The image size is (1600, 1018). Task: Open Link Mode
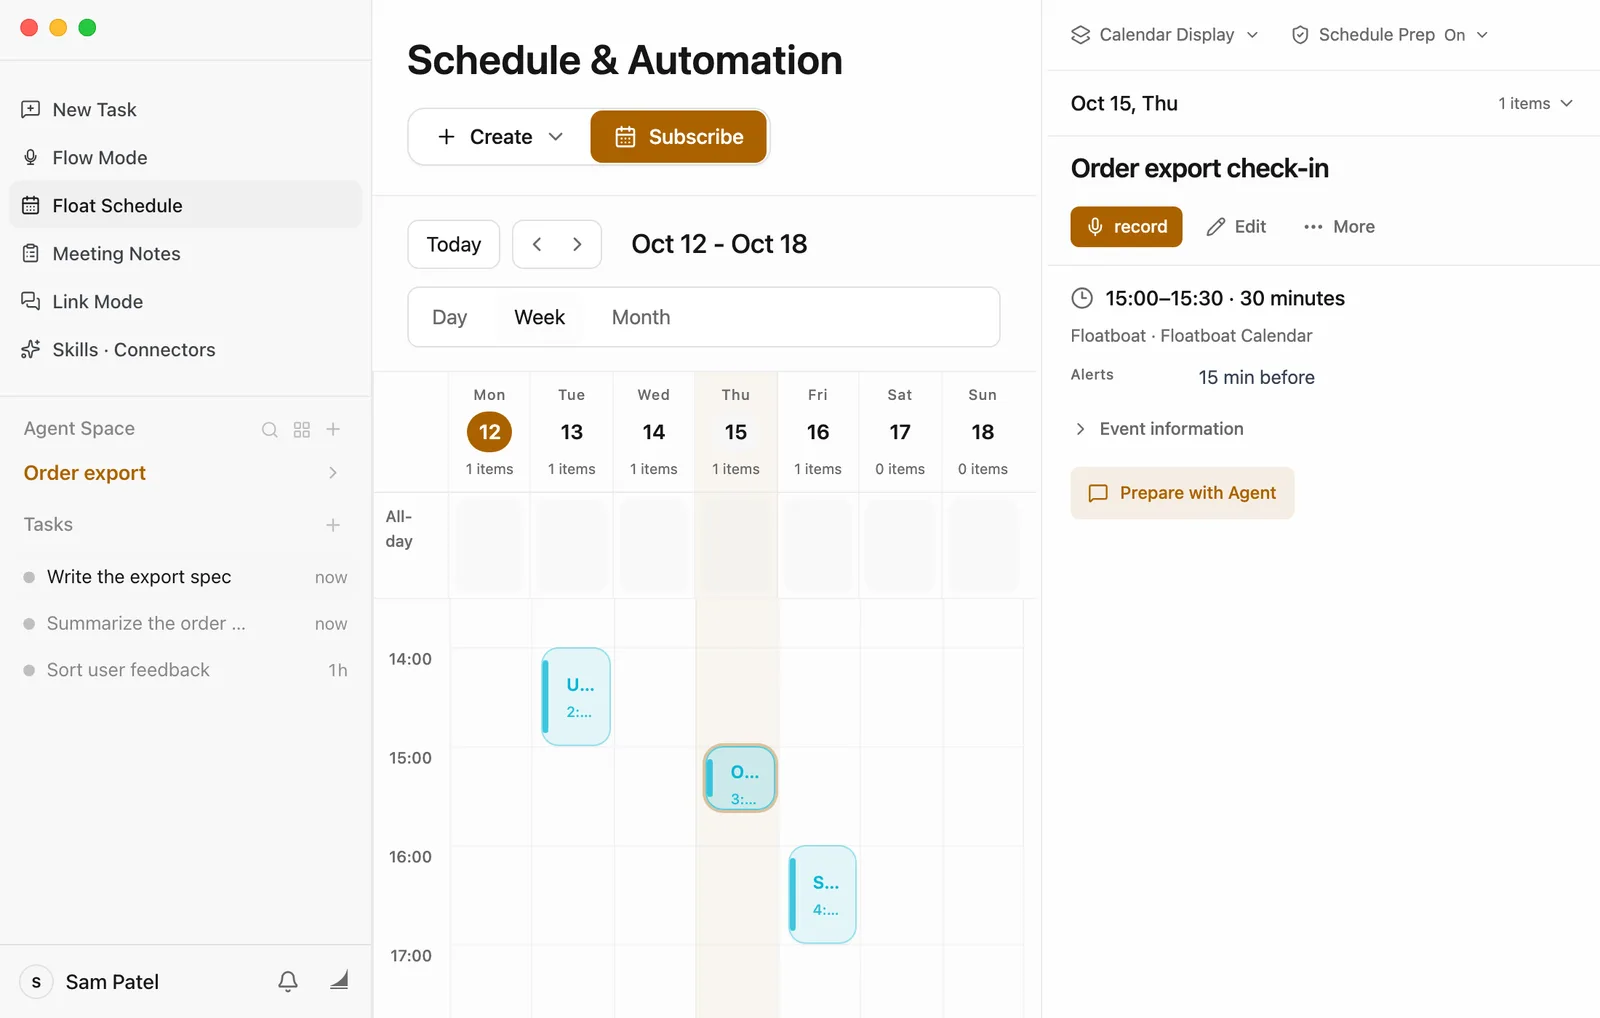click(186, 302)
